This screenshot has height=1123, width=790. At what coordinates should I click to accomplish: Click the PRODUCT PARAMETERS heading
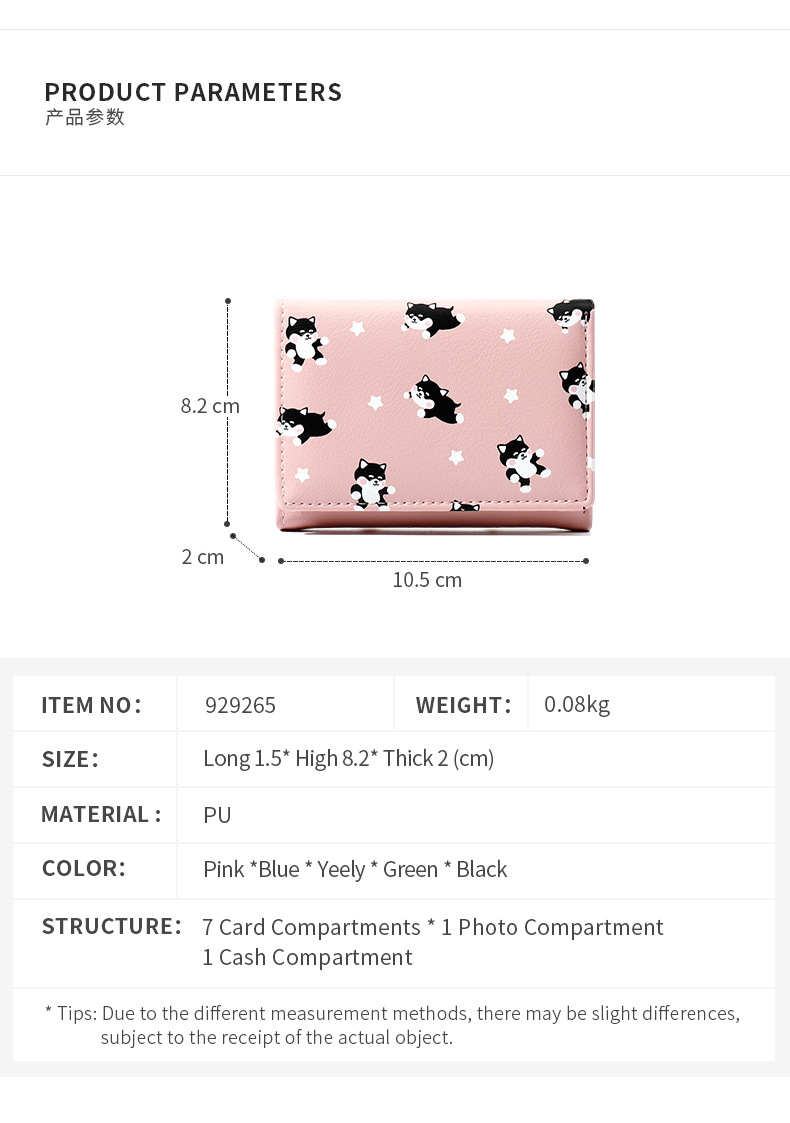tap(193, 92)
